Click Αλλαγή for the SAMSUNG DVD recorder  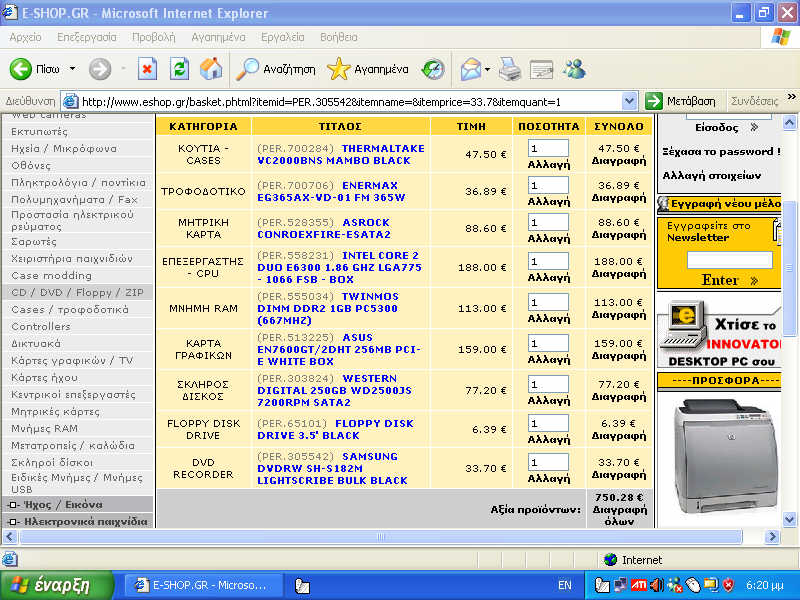pyautogui.click(x=549, y=479)
